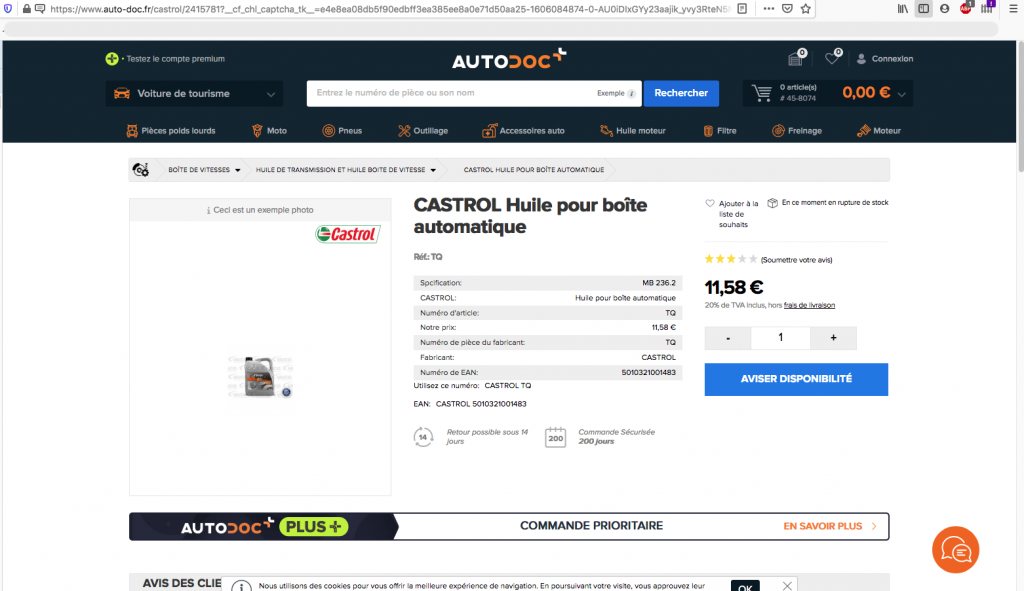The height and width of the screenshot is (591, 1024).
Task: Click the tracking protection shield icon
Action: pyautogui.click(x=8, y=8)
